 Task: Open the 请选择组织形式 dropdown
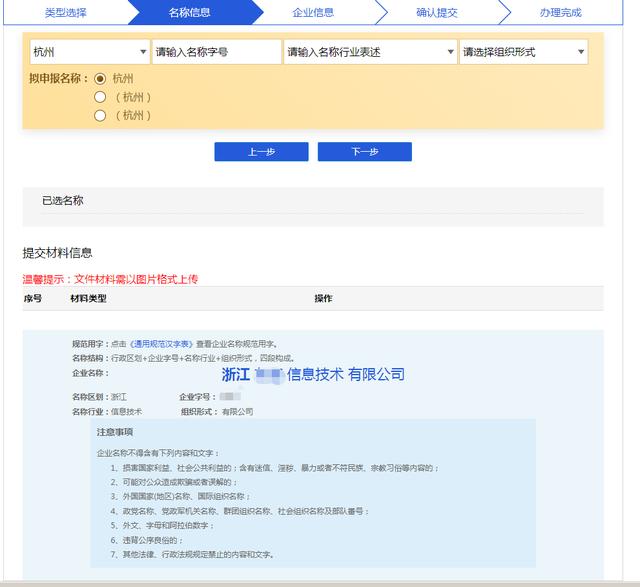524,52
